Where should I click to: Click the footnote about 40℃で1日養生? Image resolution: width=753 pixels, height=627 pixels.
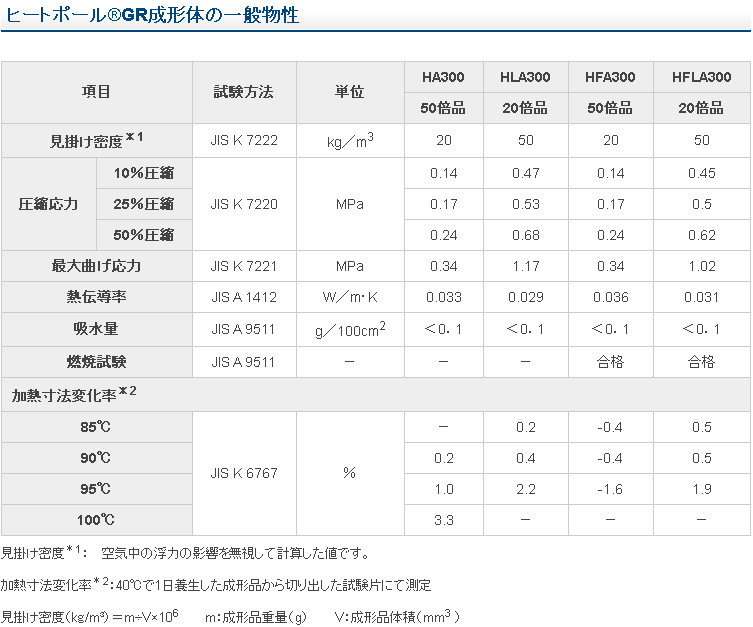point(216,584)
